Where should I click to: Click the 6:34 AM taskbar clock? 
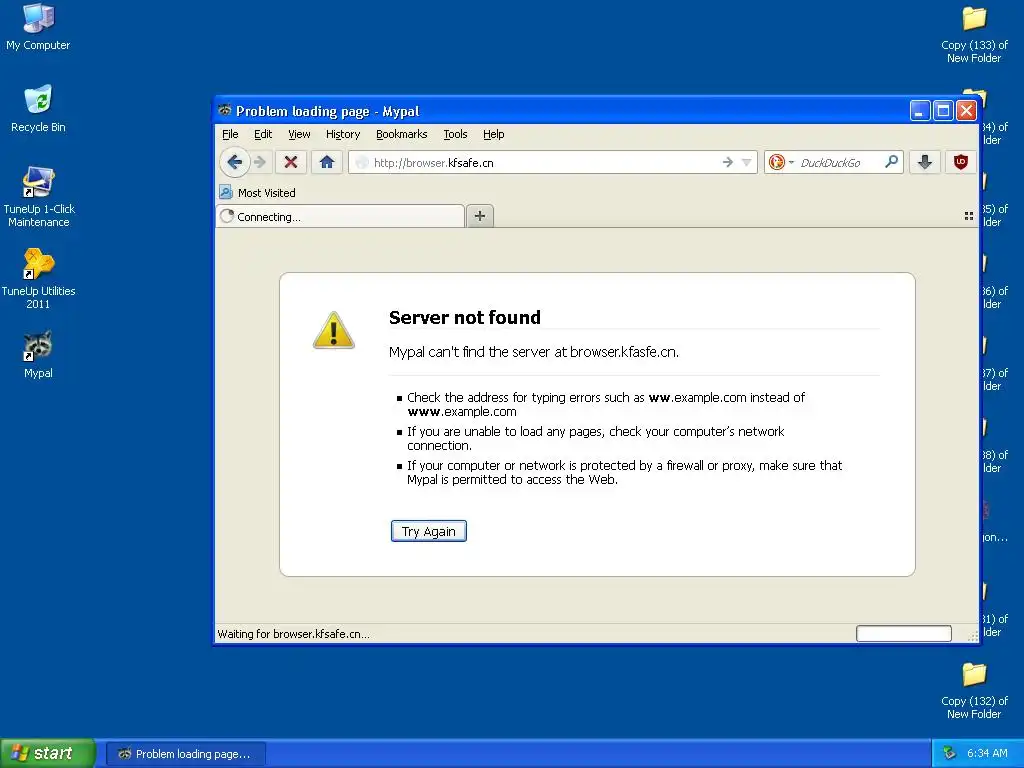click(x=987, y=753)
